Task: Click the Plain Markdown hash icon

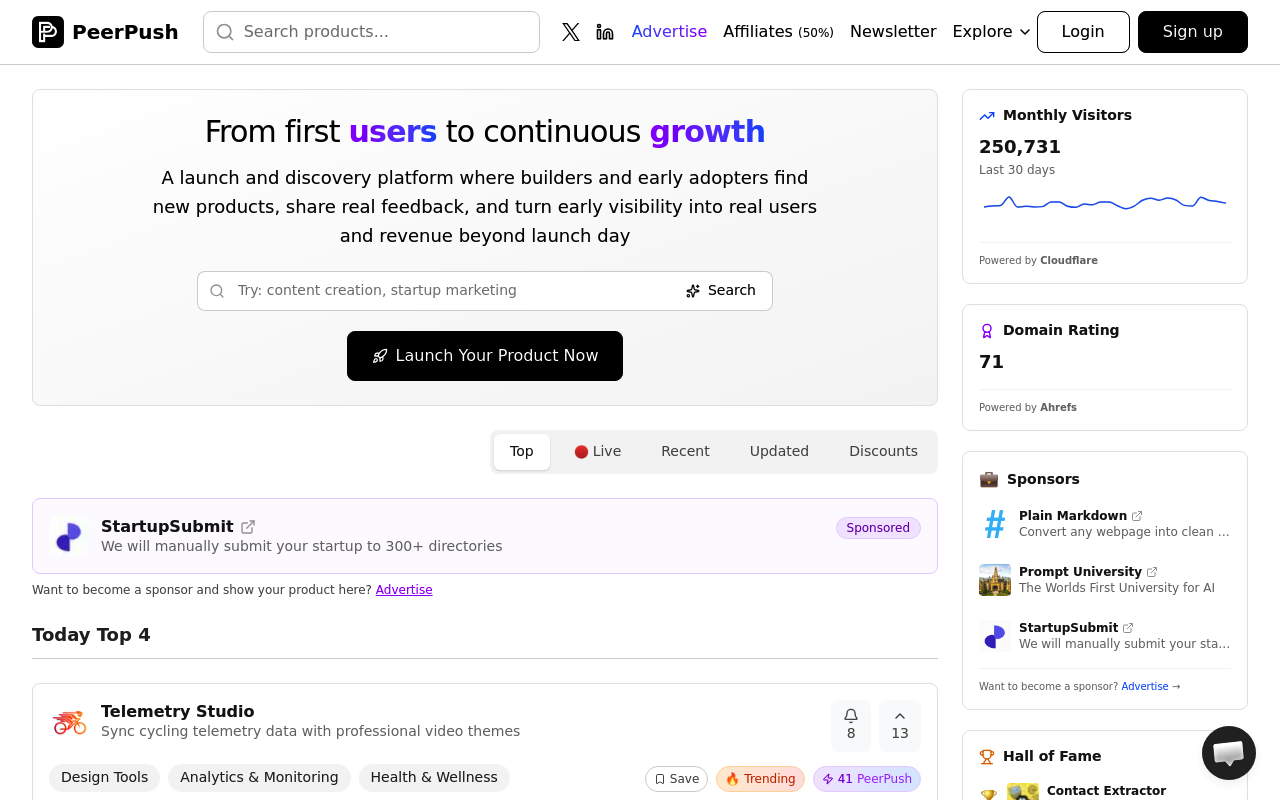Action: 995,524
